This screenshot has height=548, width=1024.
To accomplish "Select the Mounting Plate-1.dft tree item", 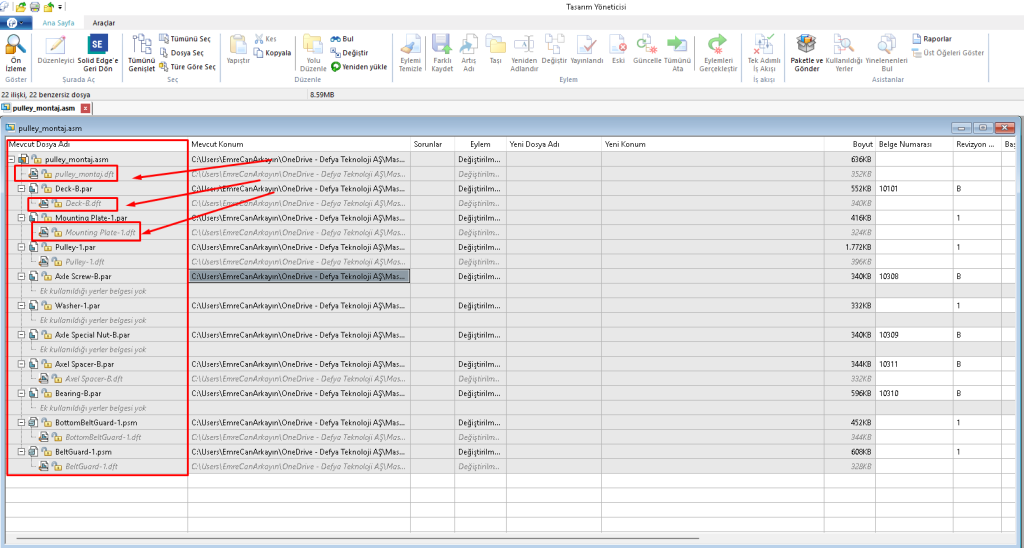I will pos(95,232).
